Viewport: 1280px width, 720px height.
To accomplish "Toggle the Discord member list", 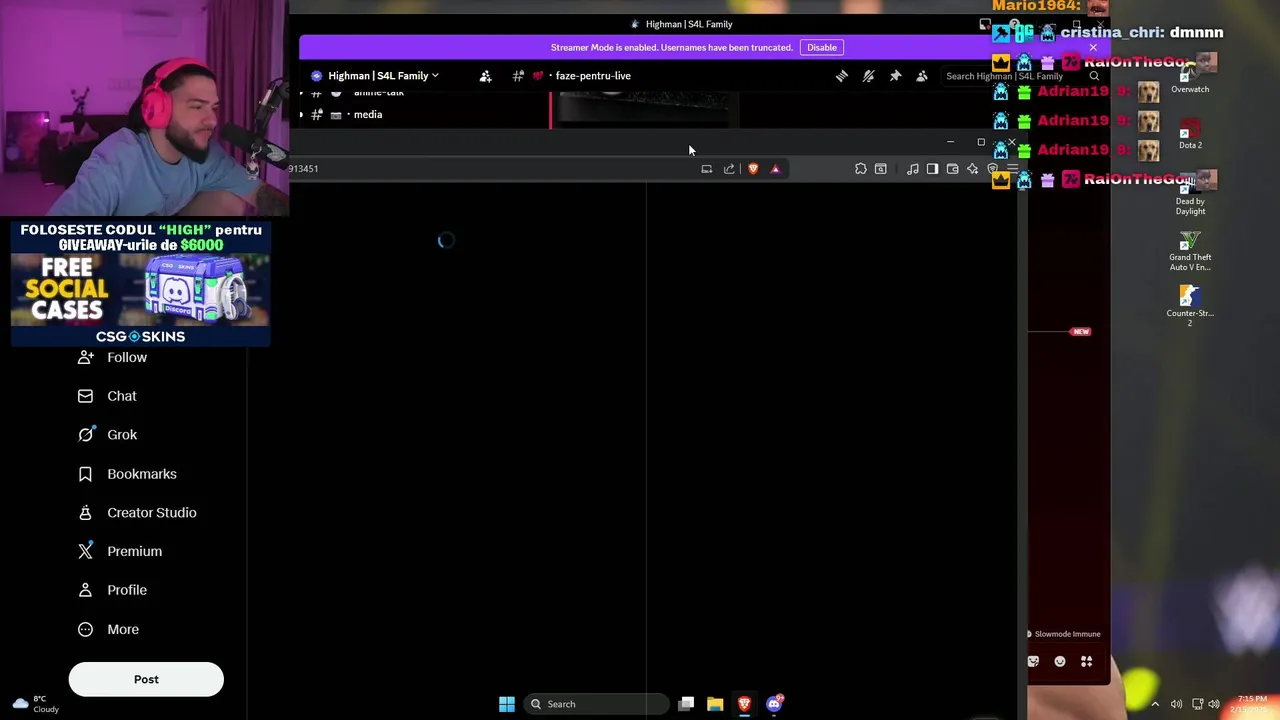I will coord(922,76).
